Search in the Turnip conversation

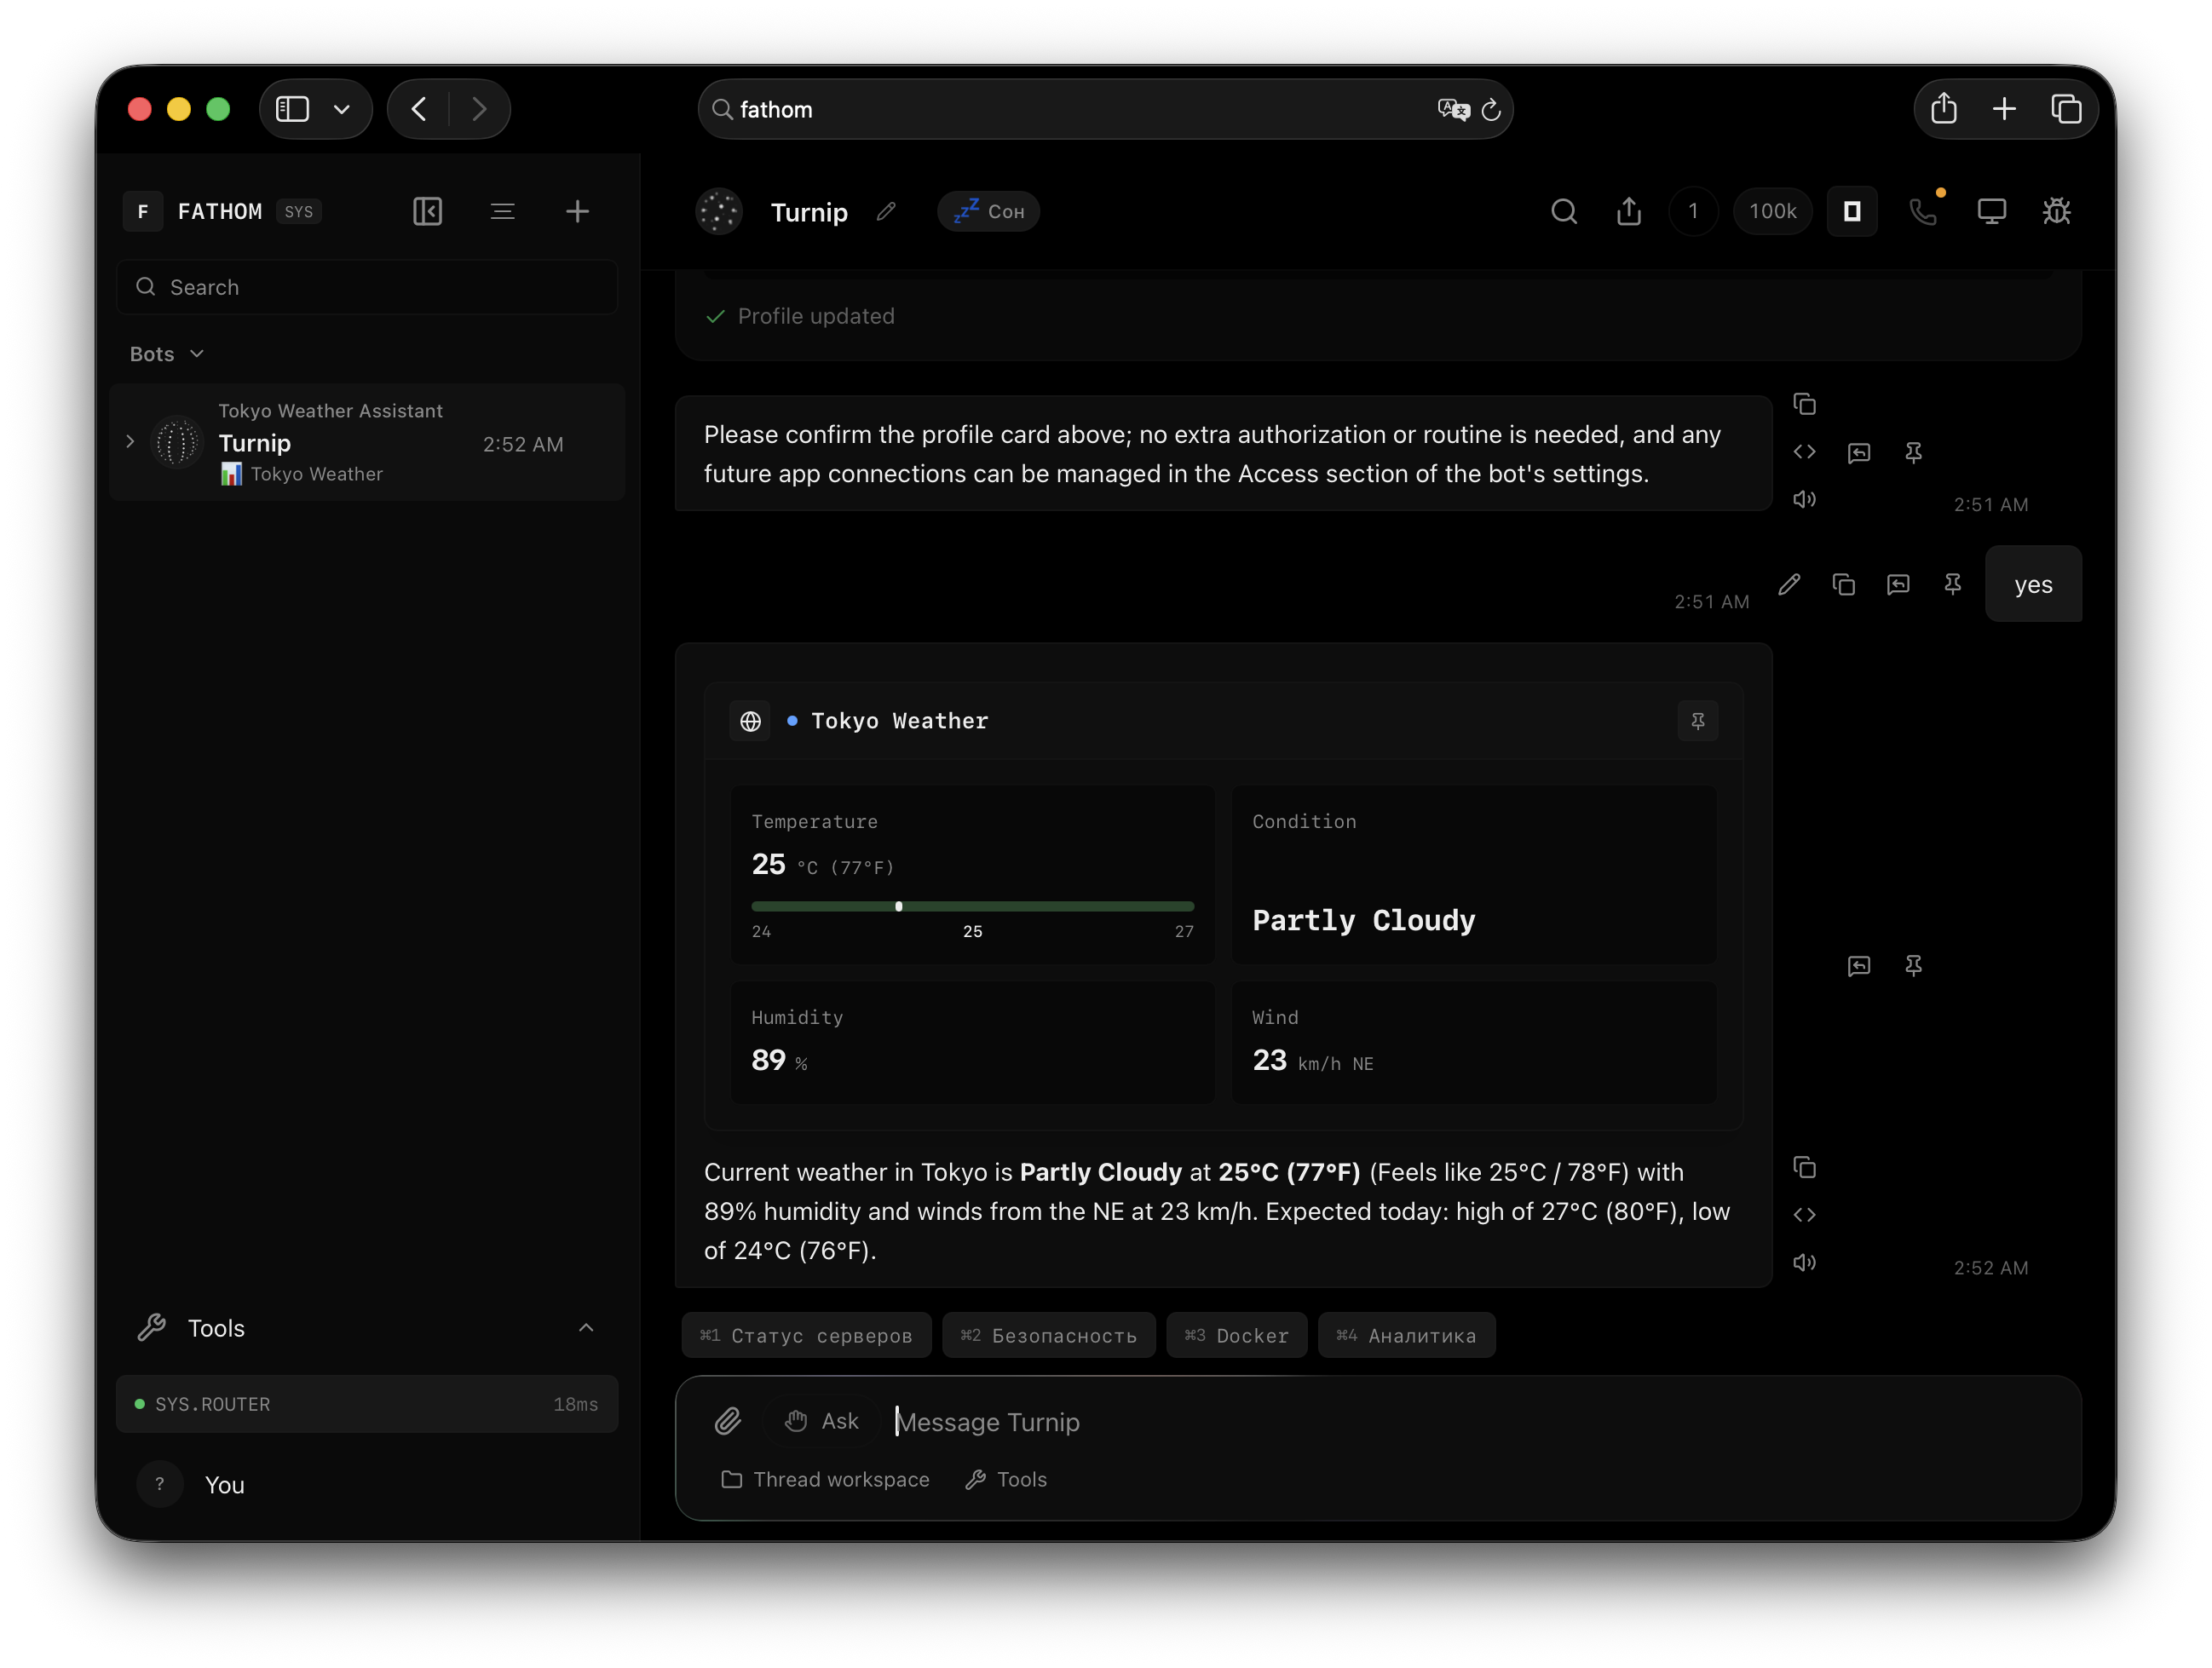click(x=1564, y=211)
